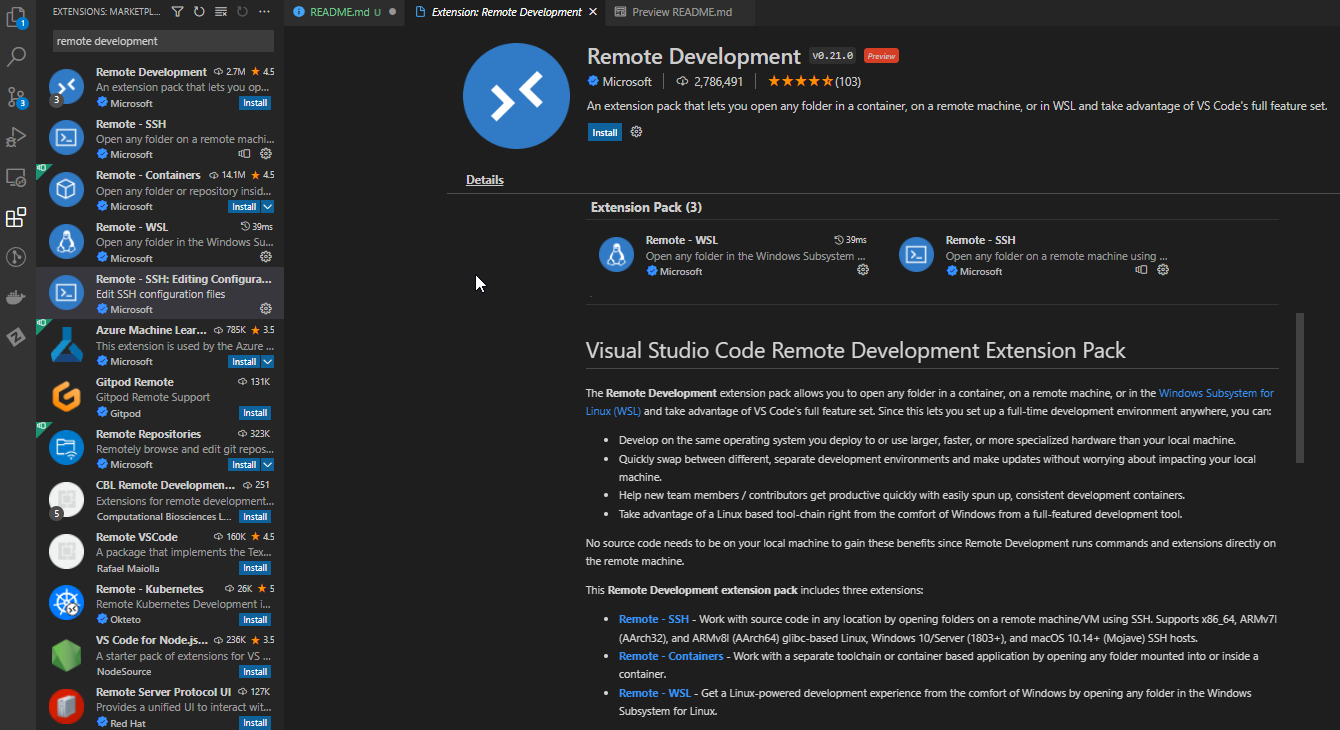Click the Remote - Kubernetes wheel icon
This screenshot has width=1340, height=730.
pyautogui.click(x=66, y=603)
